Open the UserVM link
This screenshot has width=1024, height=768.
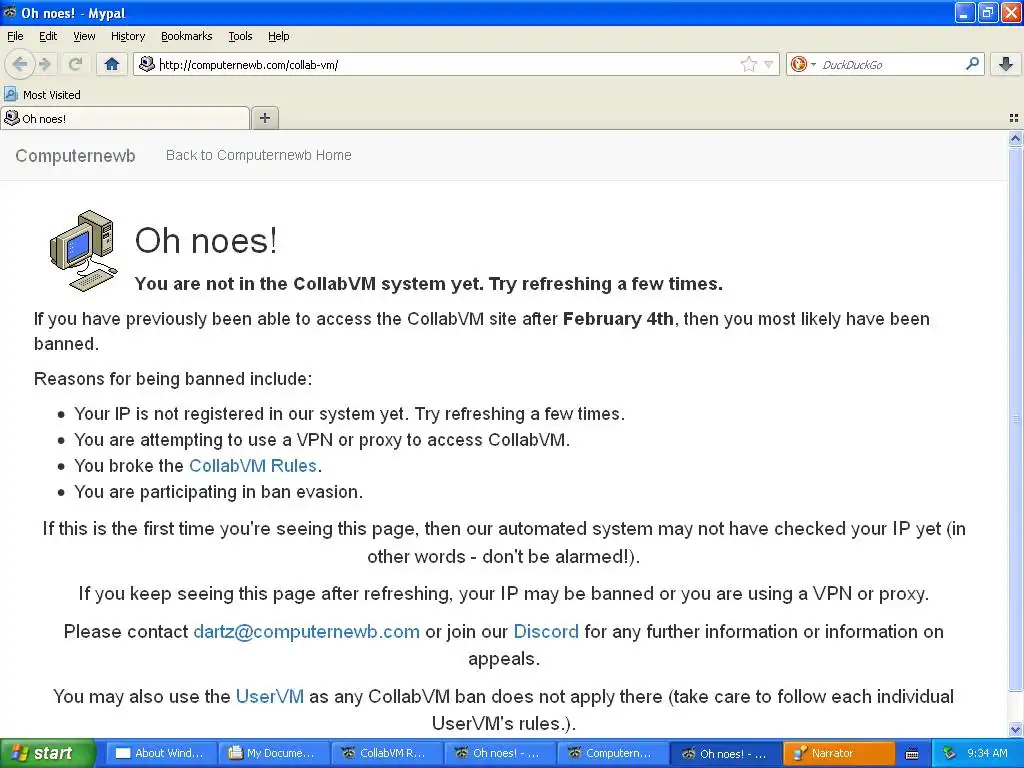(270, 696)
